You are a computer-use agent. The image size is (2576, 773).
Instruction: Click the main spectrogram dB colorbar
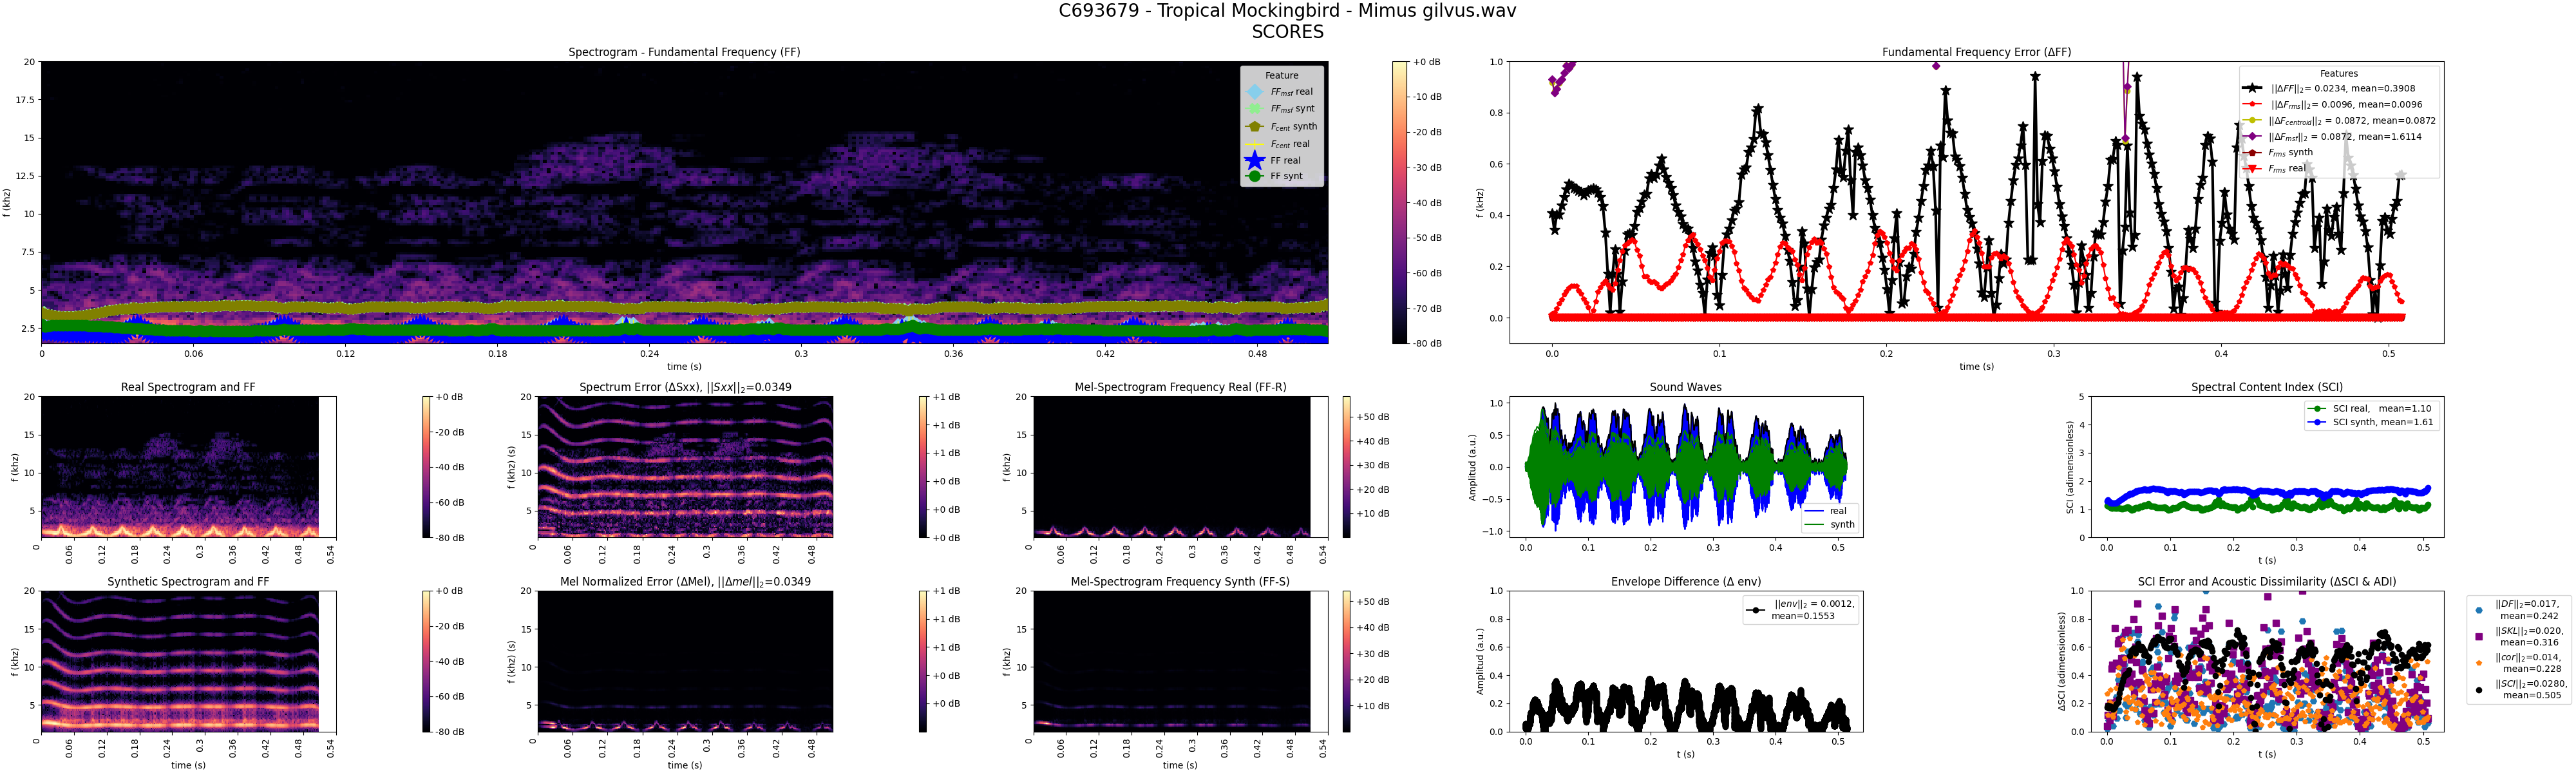click(x=1399, y=202)
